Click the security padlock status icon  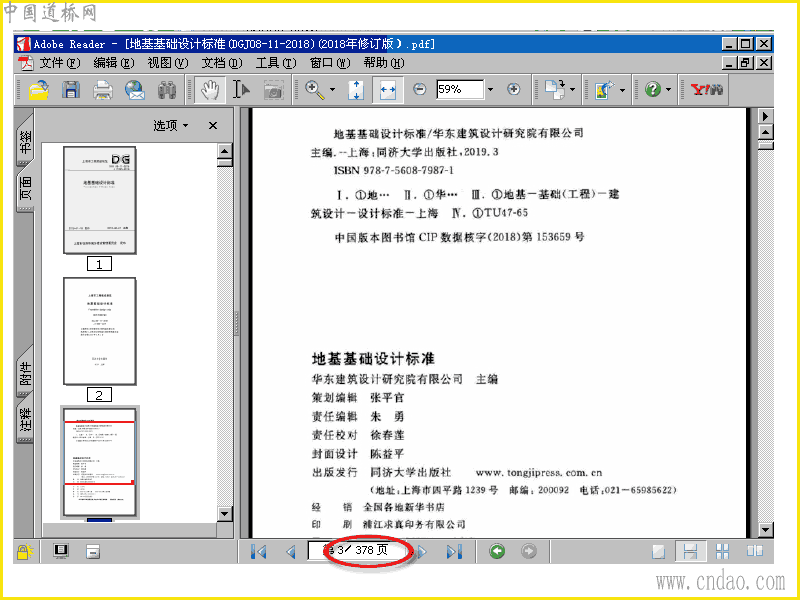point(24,552)
